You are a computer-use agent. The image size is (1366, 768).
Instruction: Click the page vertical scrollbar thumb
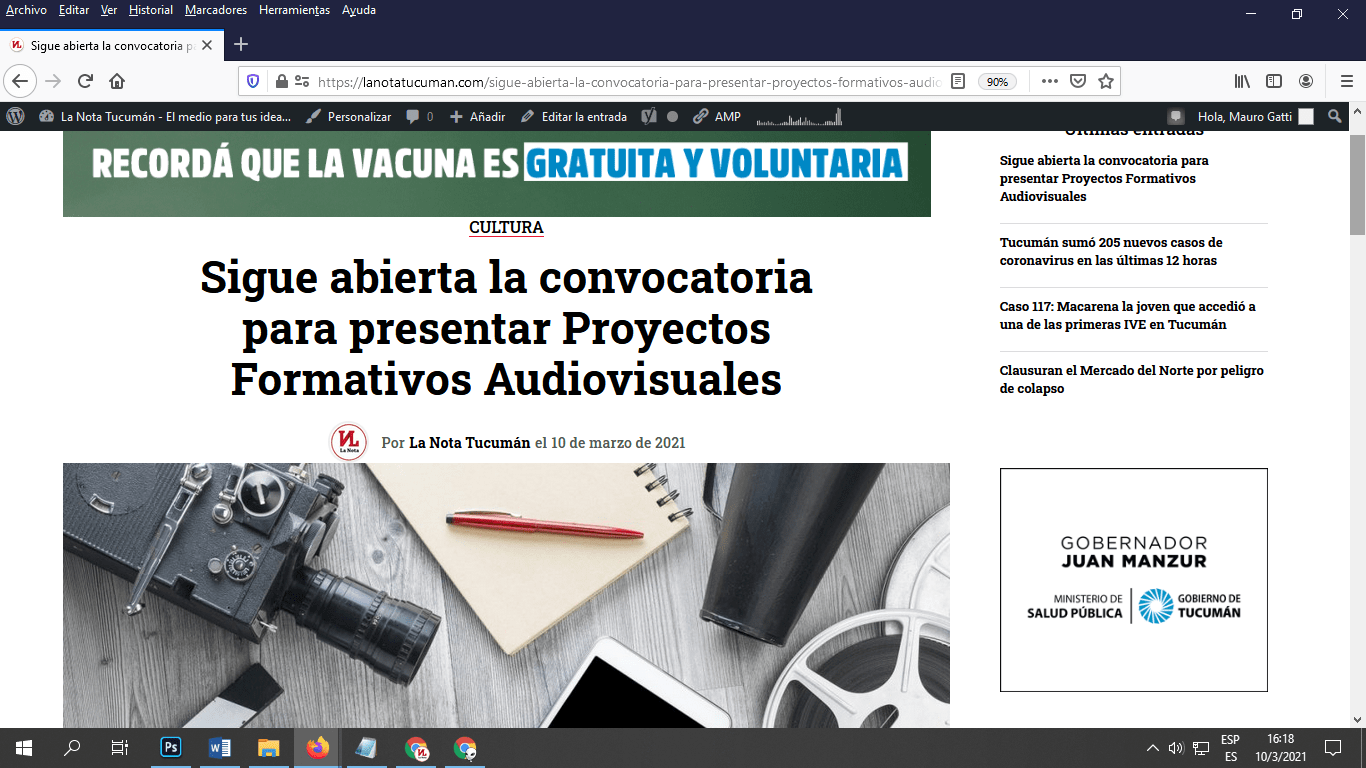1357,185
